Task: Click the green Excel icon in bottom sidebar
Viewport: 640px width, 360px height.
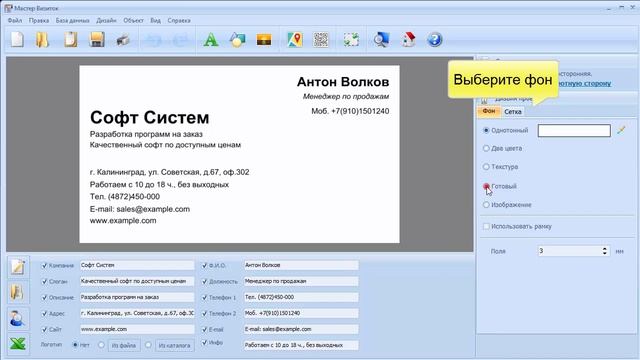Action: tap(18, 344)
